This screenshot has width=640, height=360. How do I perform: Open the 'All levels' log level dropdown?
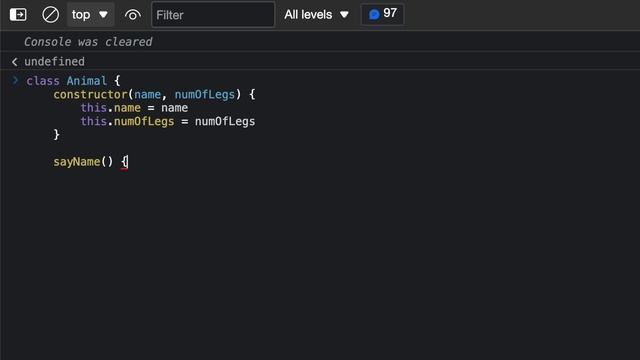(317, 15)
